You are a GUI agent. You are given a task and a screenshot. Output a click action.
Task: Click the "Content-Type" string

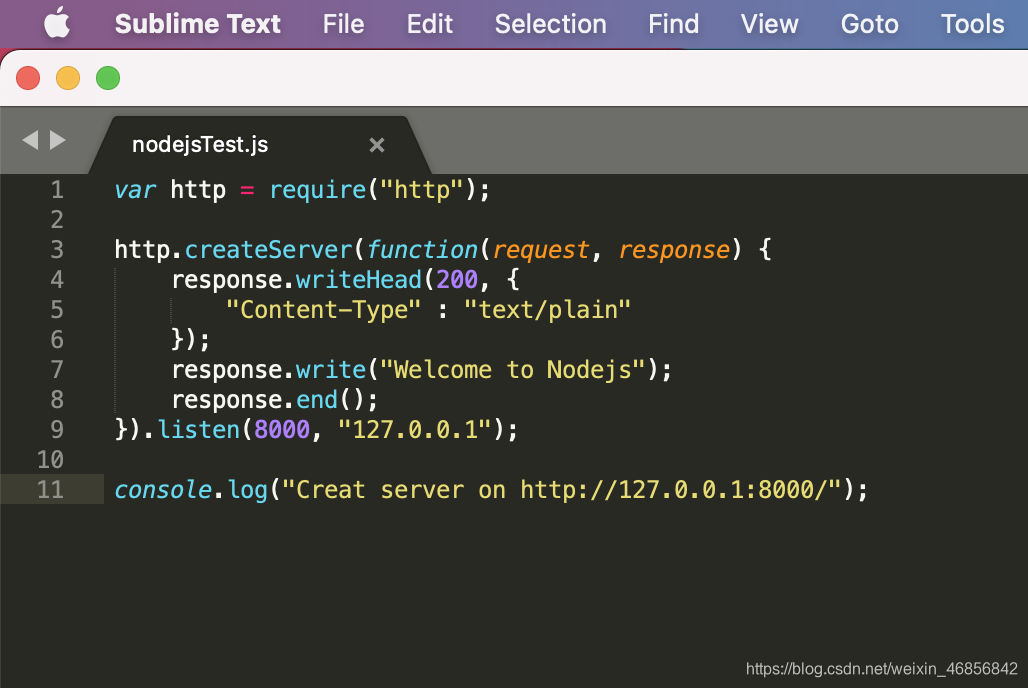(323, 310)
